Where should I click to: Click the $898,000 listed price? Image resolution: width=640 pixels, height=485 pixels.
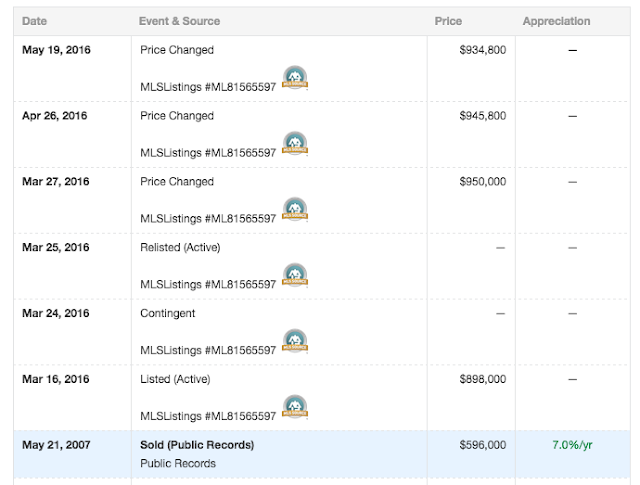point(482,380)
